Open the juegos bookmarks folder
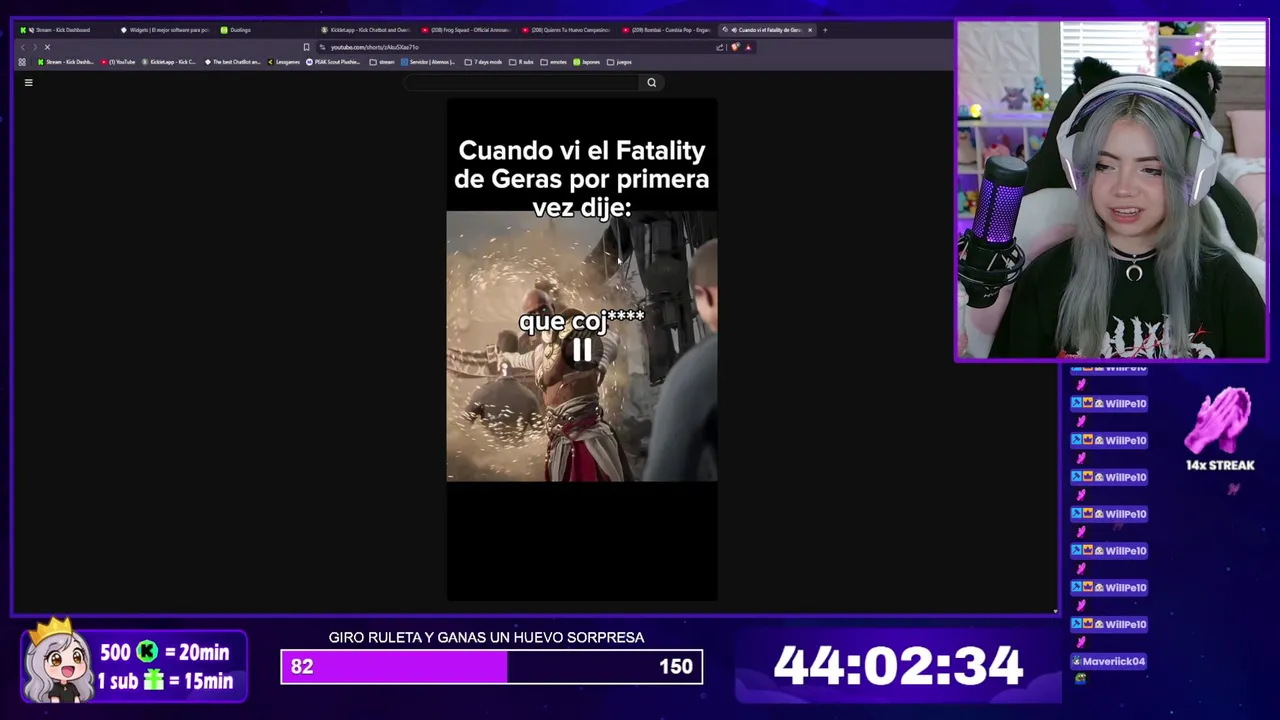 pos(620,62)
